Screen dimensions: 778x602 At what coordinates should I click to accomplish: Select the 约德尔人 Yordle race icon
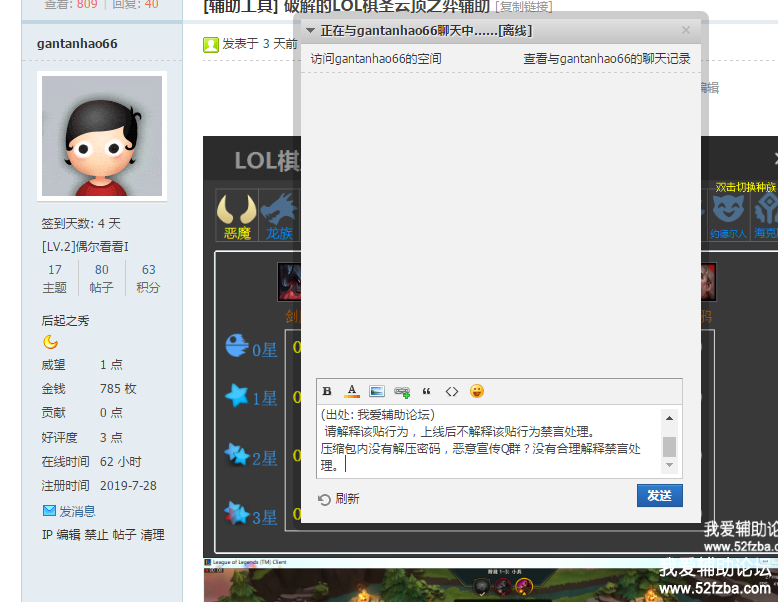pyautogui.click(x=728, y=216)
